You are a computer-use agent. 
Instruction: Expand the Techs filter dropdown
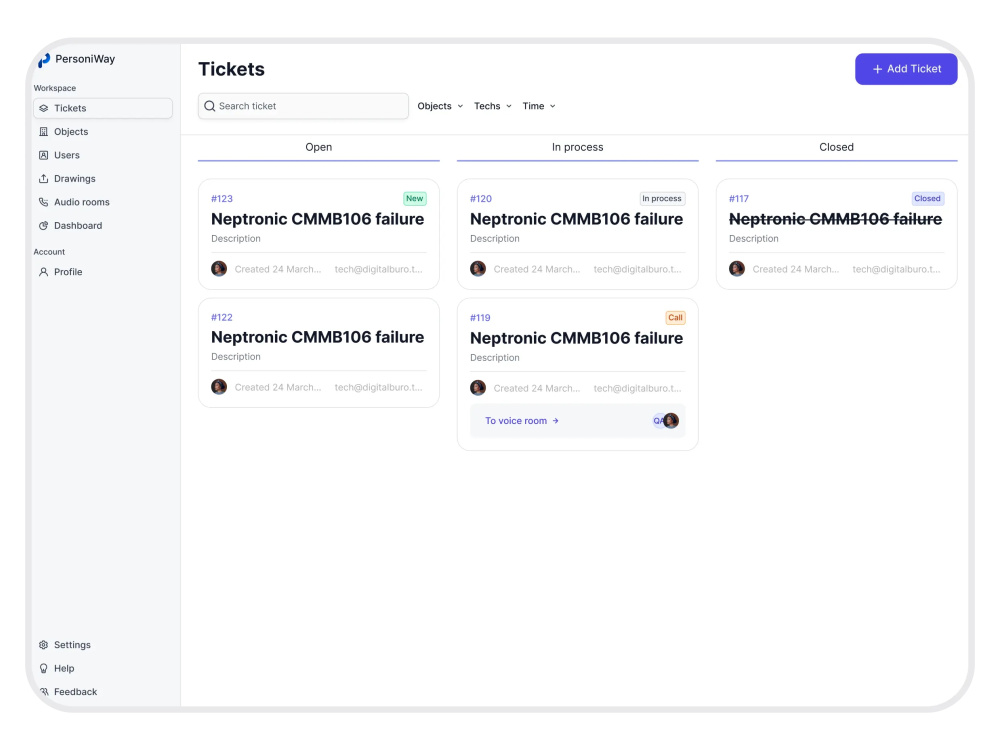[492, 107]
